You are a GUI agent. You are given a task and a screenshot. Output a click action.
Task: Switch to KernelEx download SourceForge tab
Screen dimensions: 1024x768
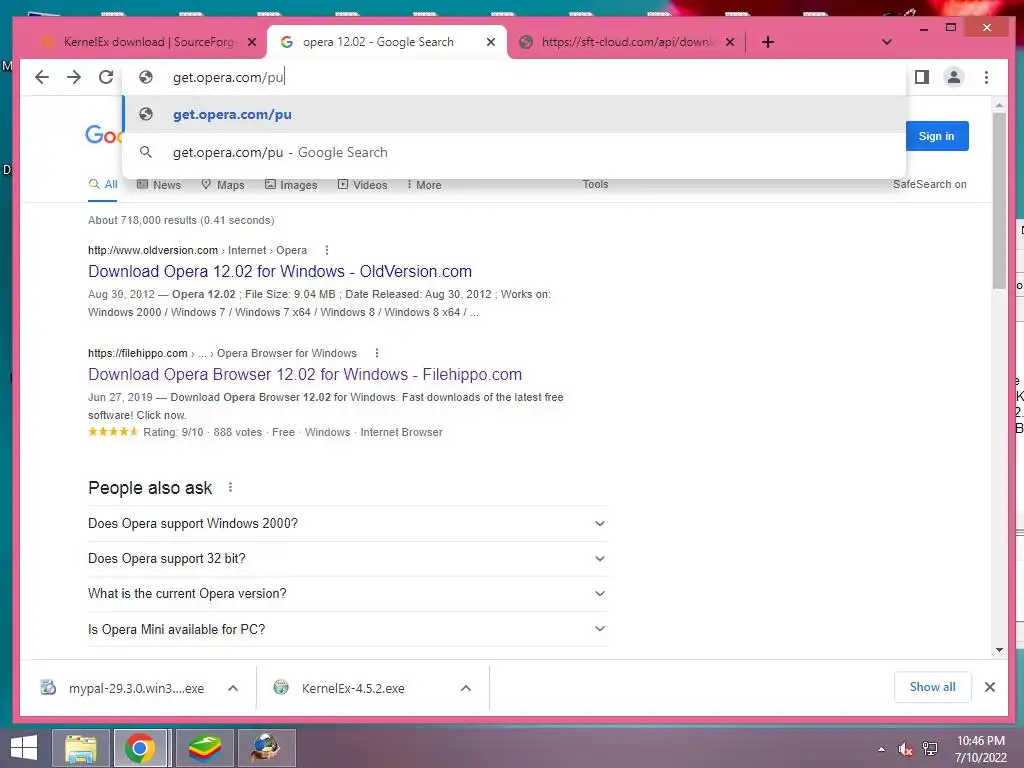(x=148, y=42)
